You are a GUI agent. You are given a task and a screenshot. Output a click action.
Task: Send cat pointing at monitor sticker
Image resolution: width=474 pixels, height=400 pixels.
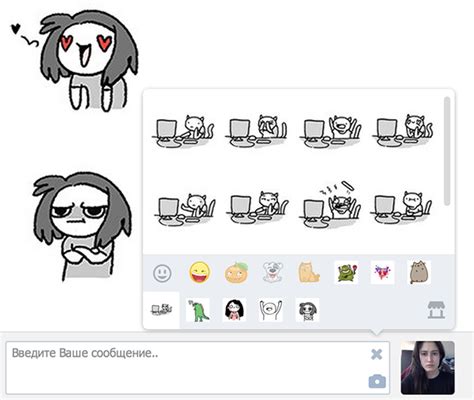click(x=185, y=210)
